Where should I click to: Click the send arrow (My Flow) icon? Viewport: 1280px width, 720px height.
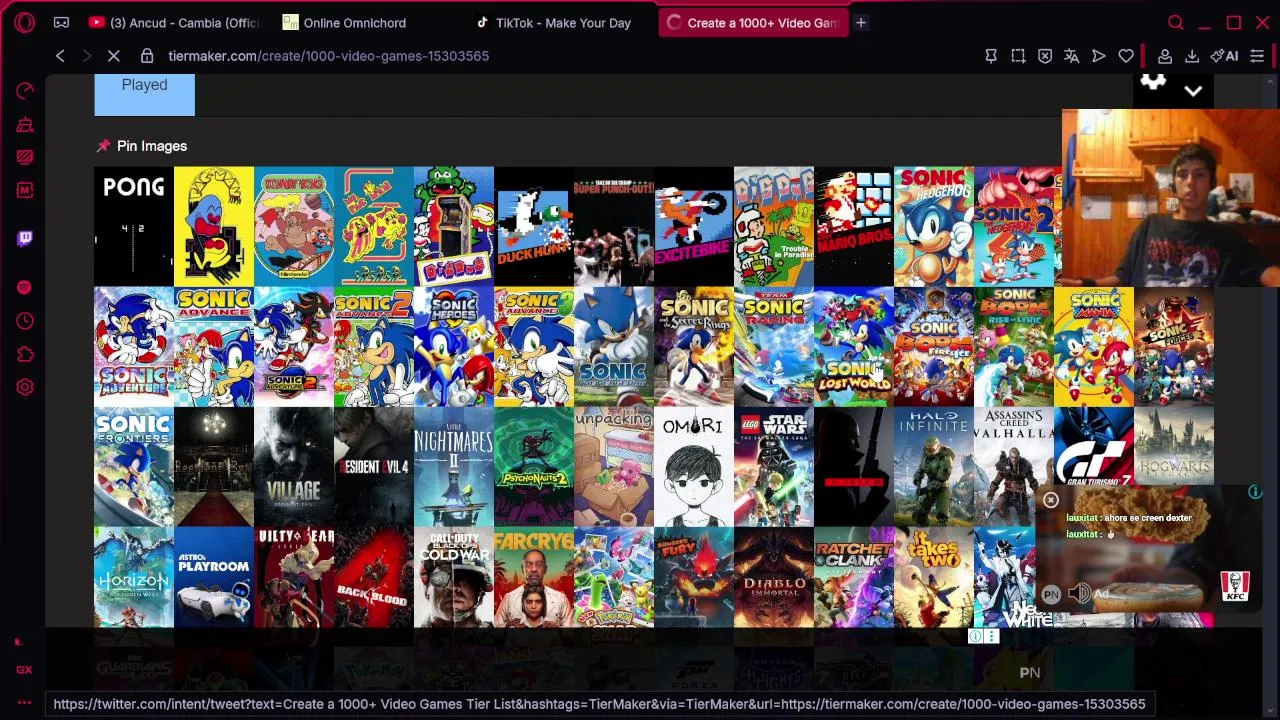[1099, 56]
